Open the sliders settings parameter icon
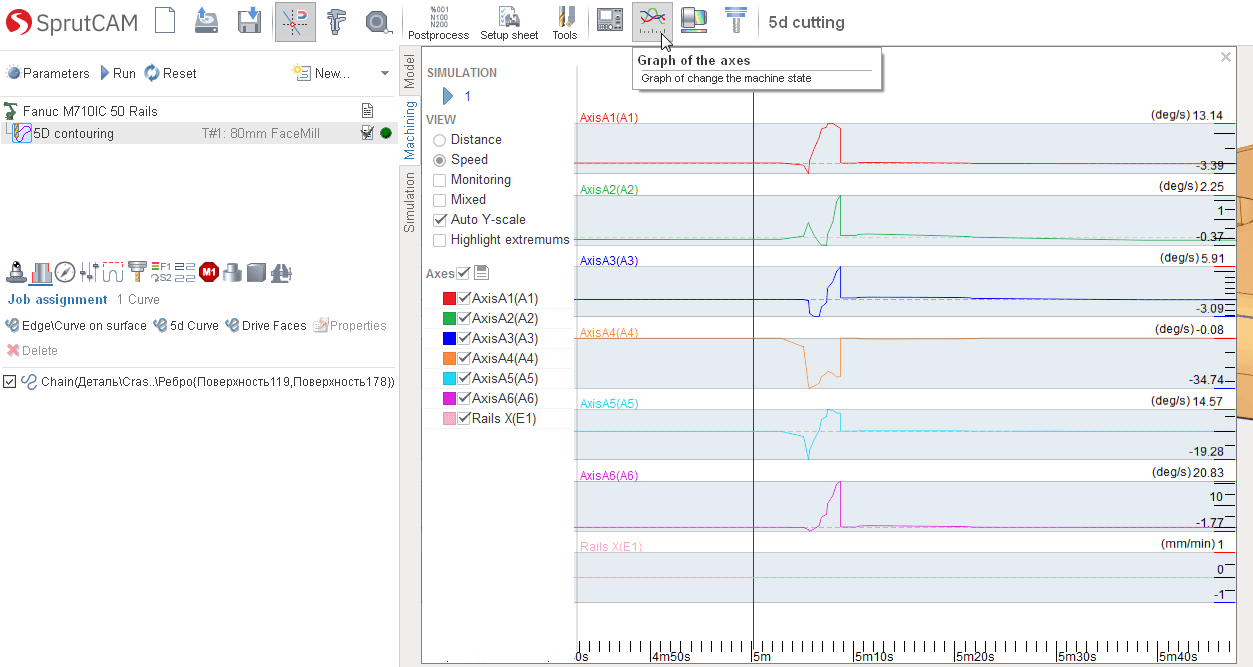1253x667 pixels. point(89,271)
